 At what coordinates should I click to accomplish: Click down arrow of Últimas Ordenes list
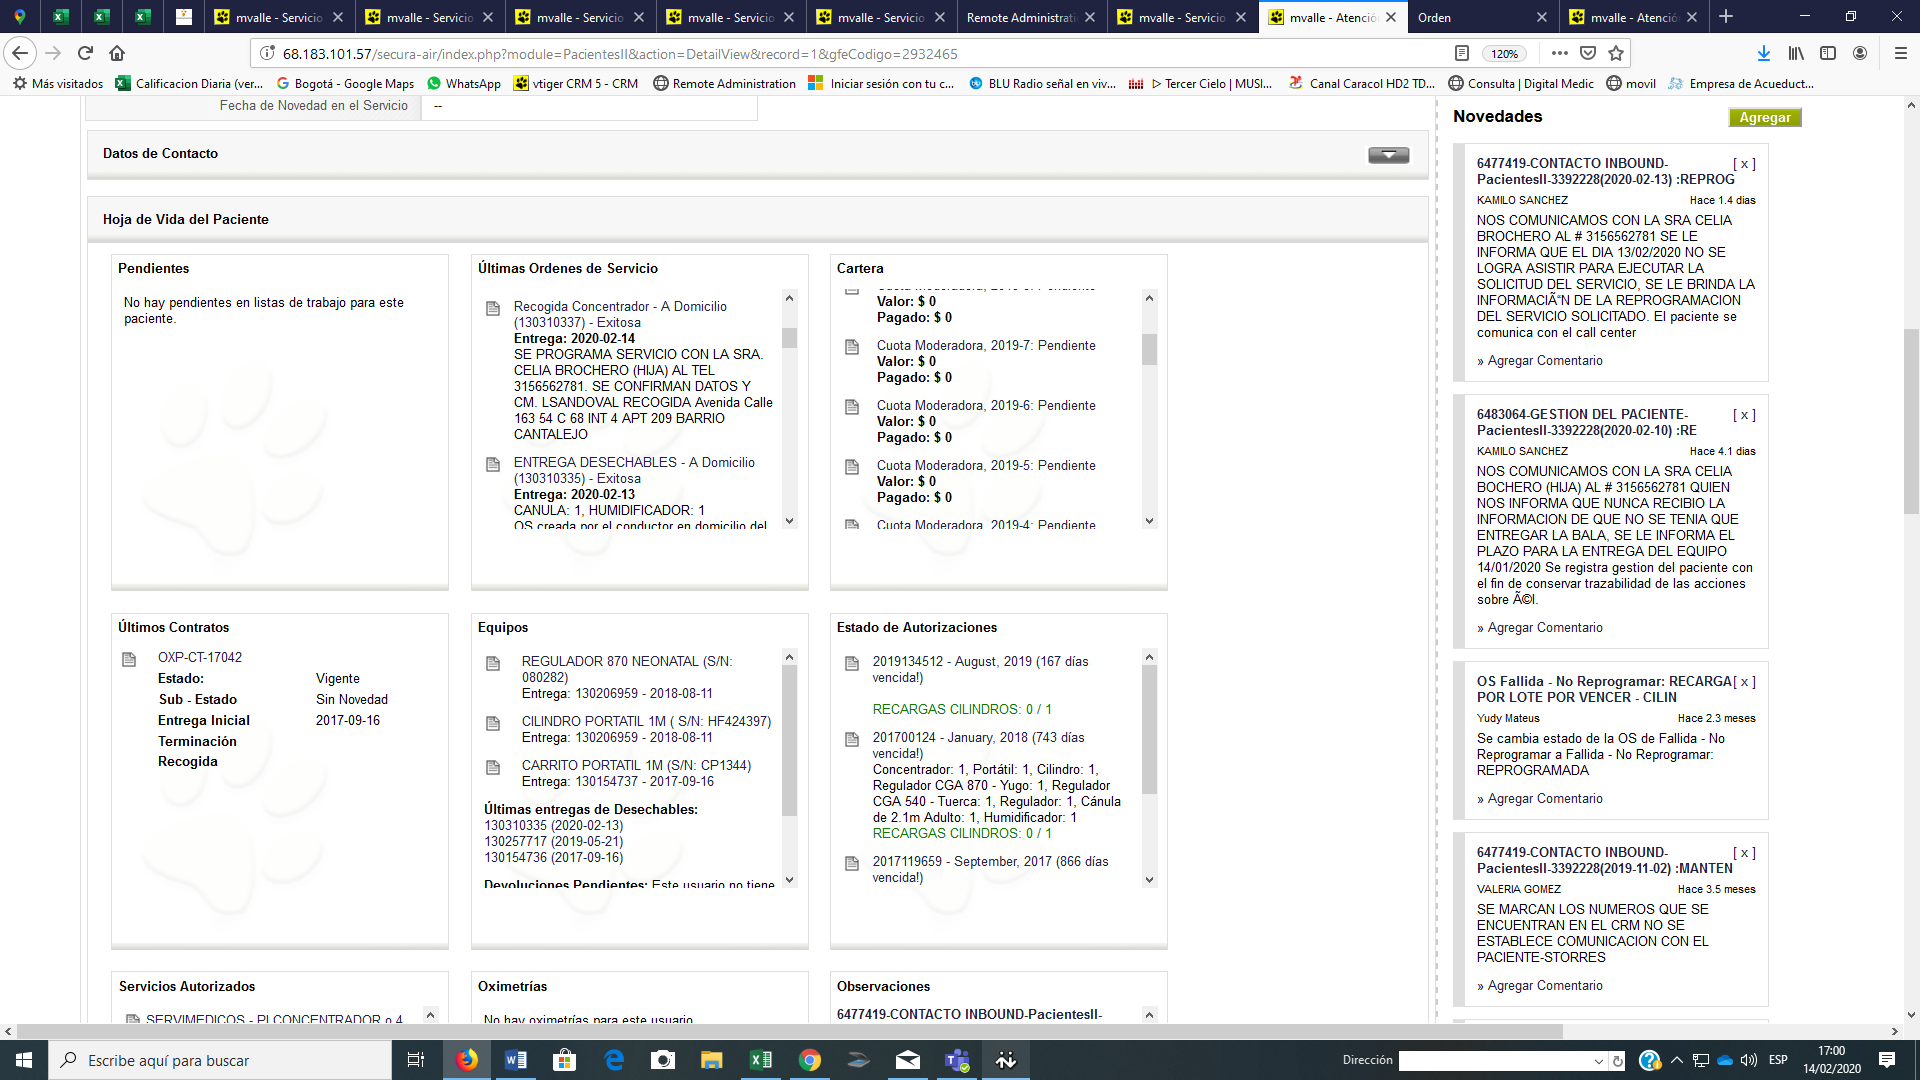(x=789, y=521)
